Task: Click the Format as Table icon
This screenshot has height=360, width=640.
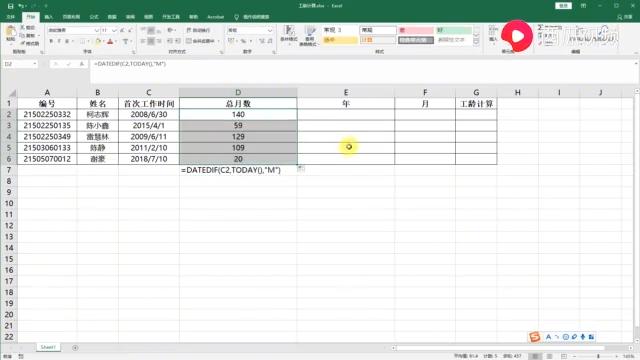Action: (309, 34)
